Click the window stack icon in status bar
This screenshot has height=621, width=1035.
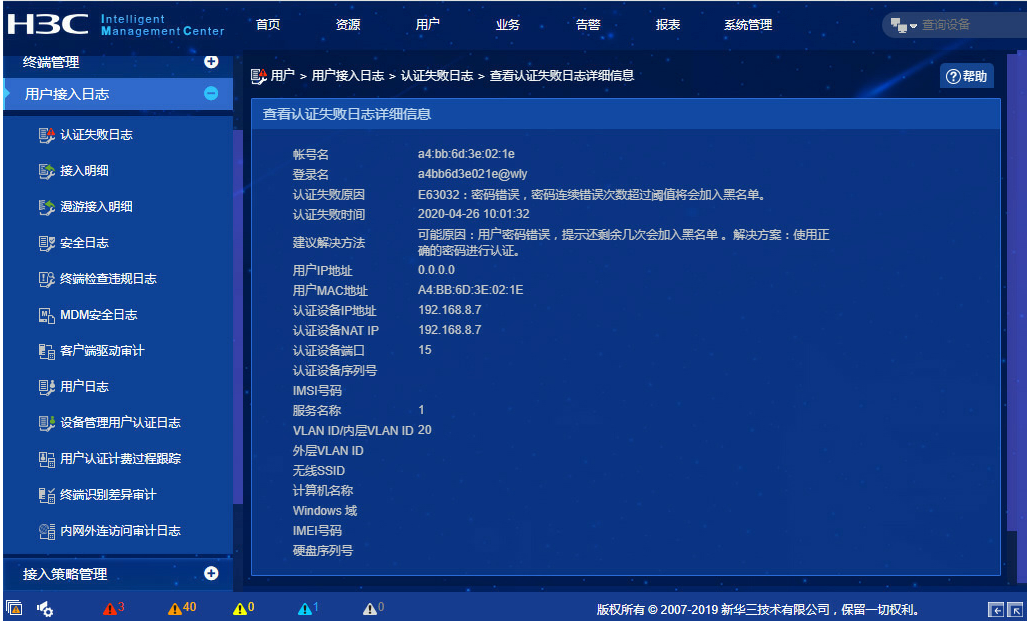pyautogui.click(x=14, y=608)
